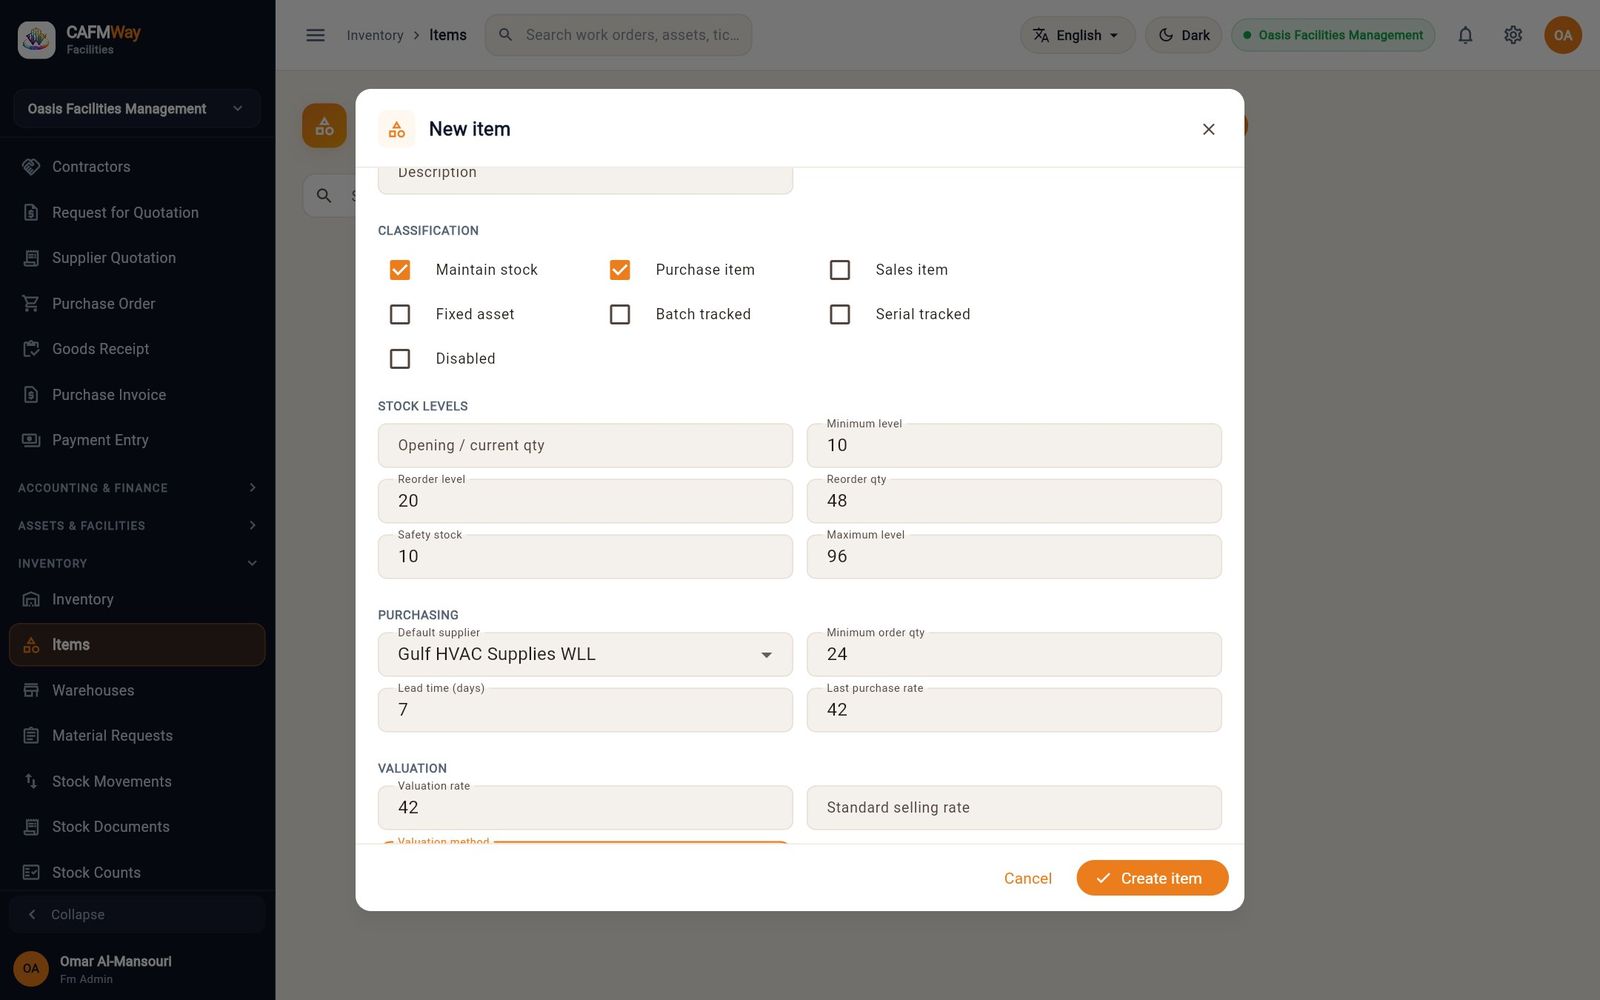Click the Supplier Quotation icon
The width and height of the screenshot is (1600, 1000).
coord(31,258)
